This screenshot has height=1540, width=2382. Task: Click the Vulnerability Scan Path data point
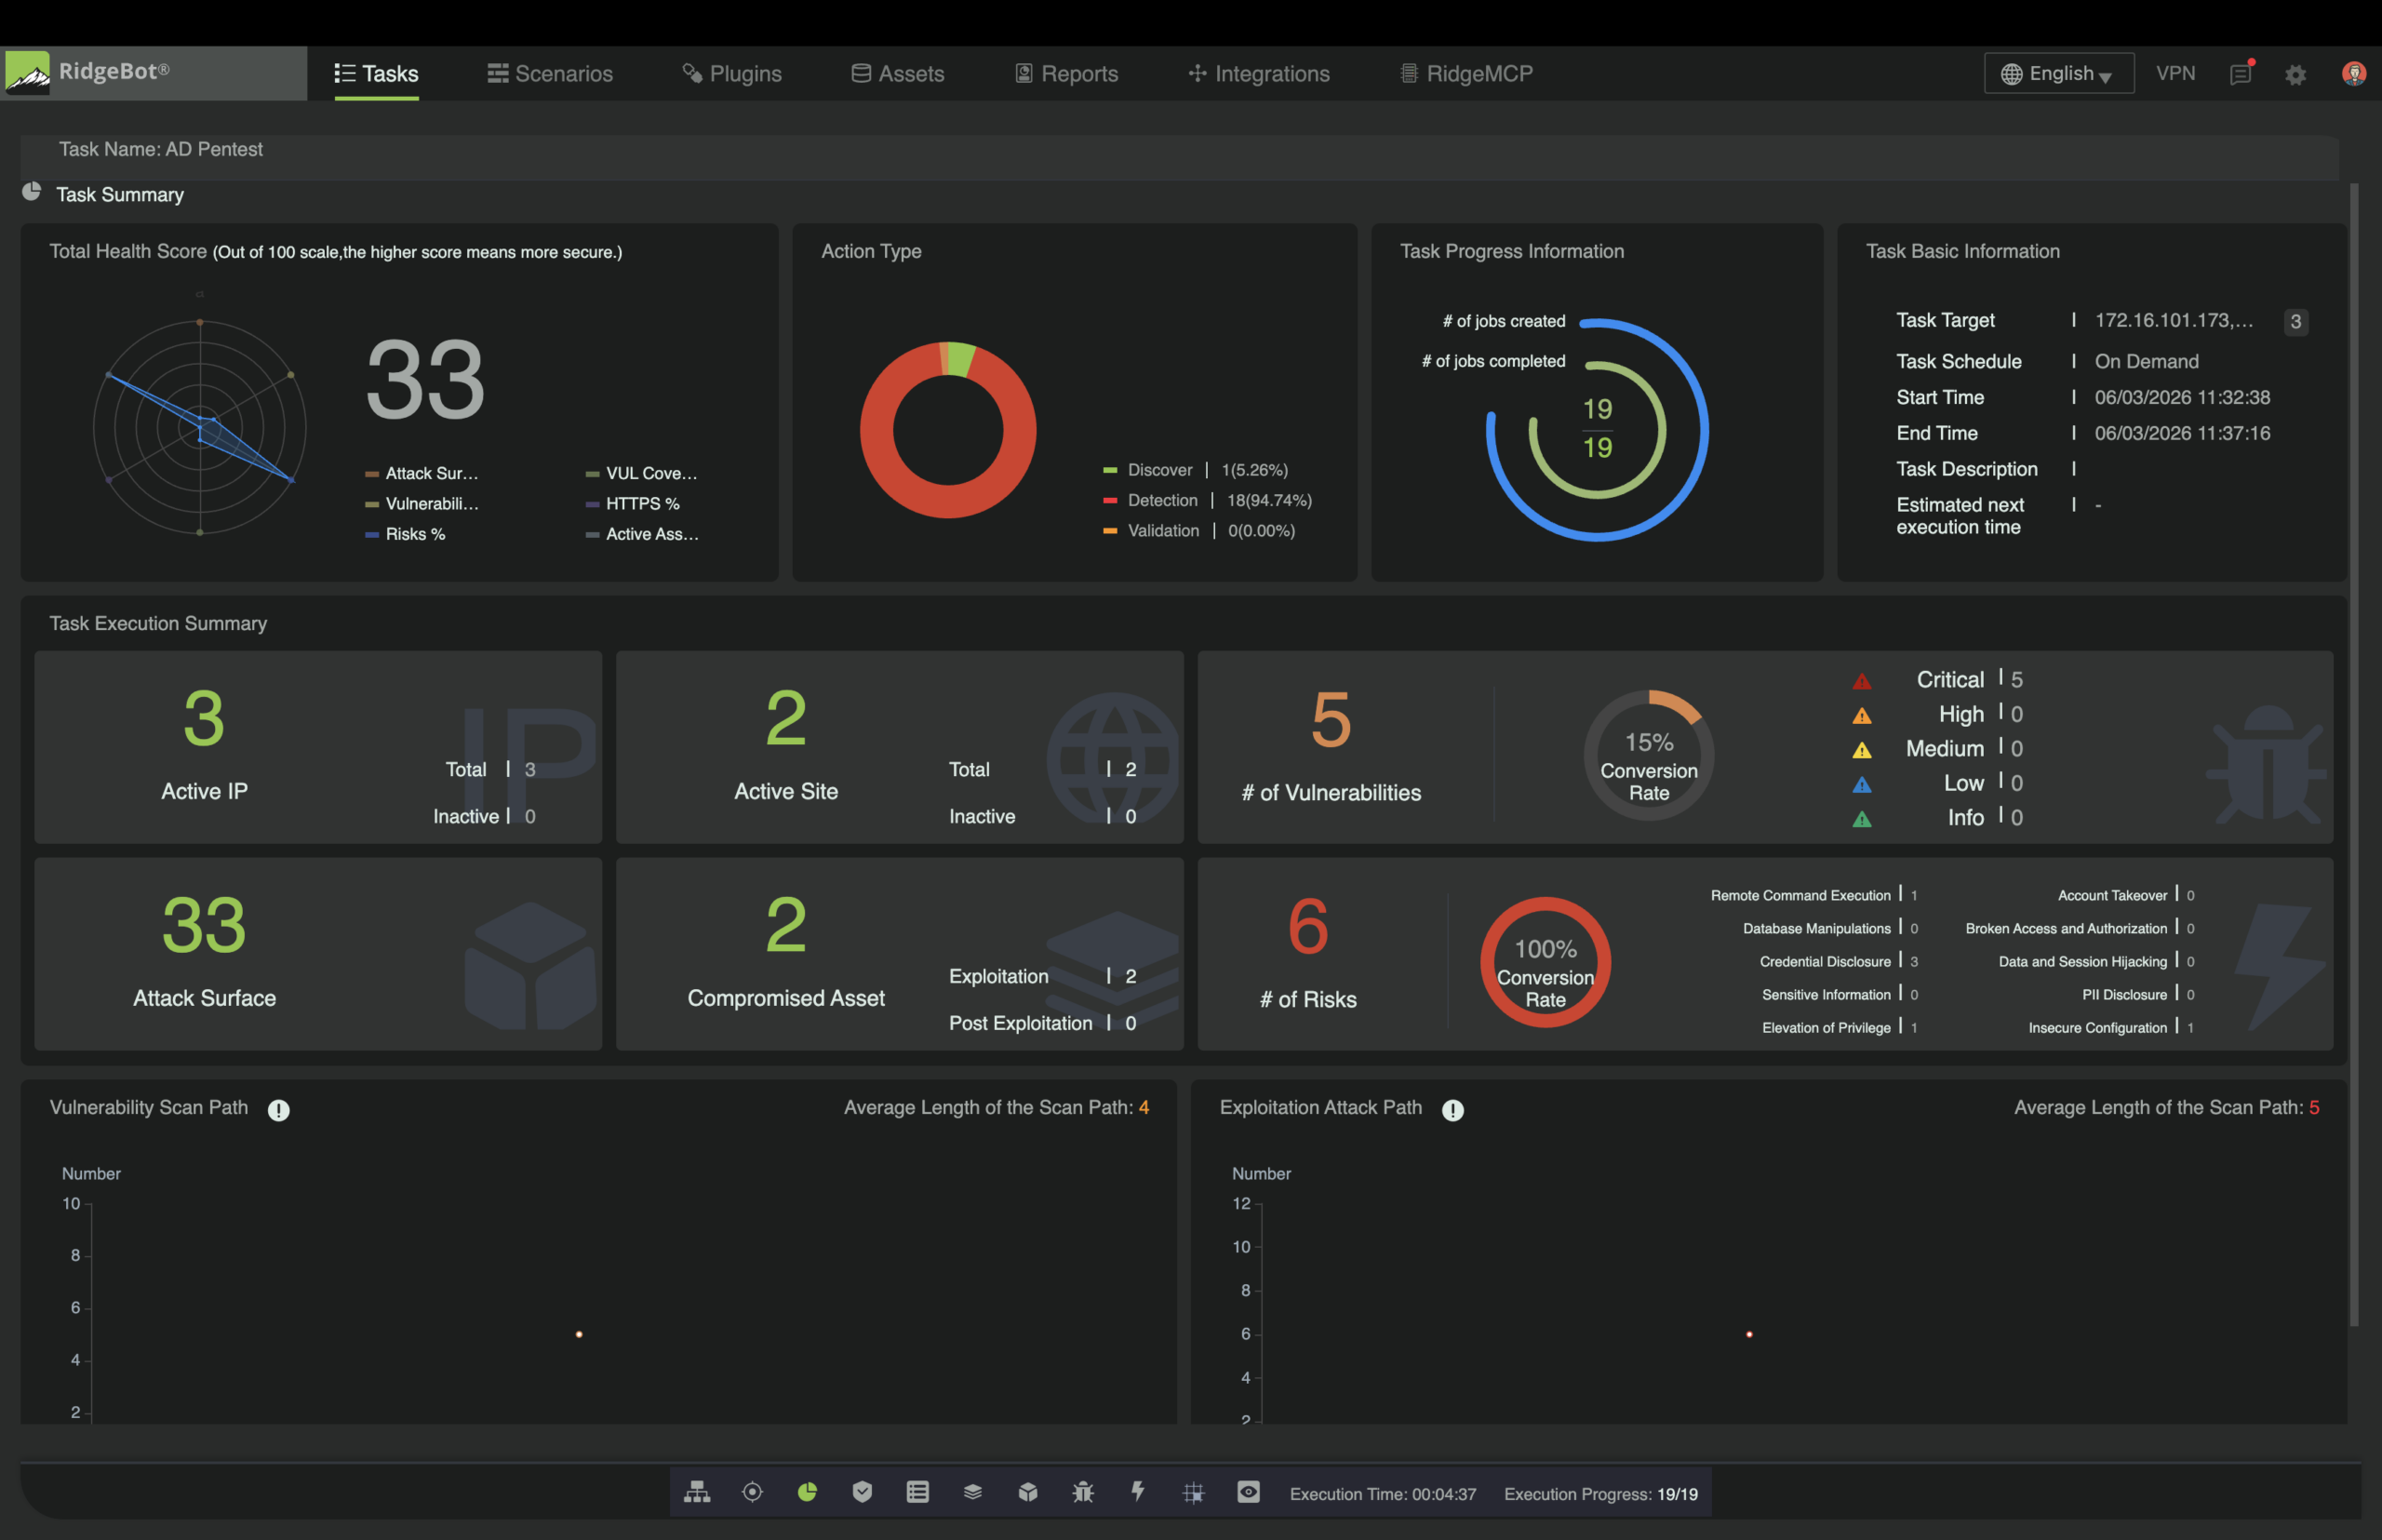coord(579,1334)
